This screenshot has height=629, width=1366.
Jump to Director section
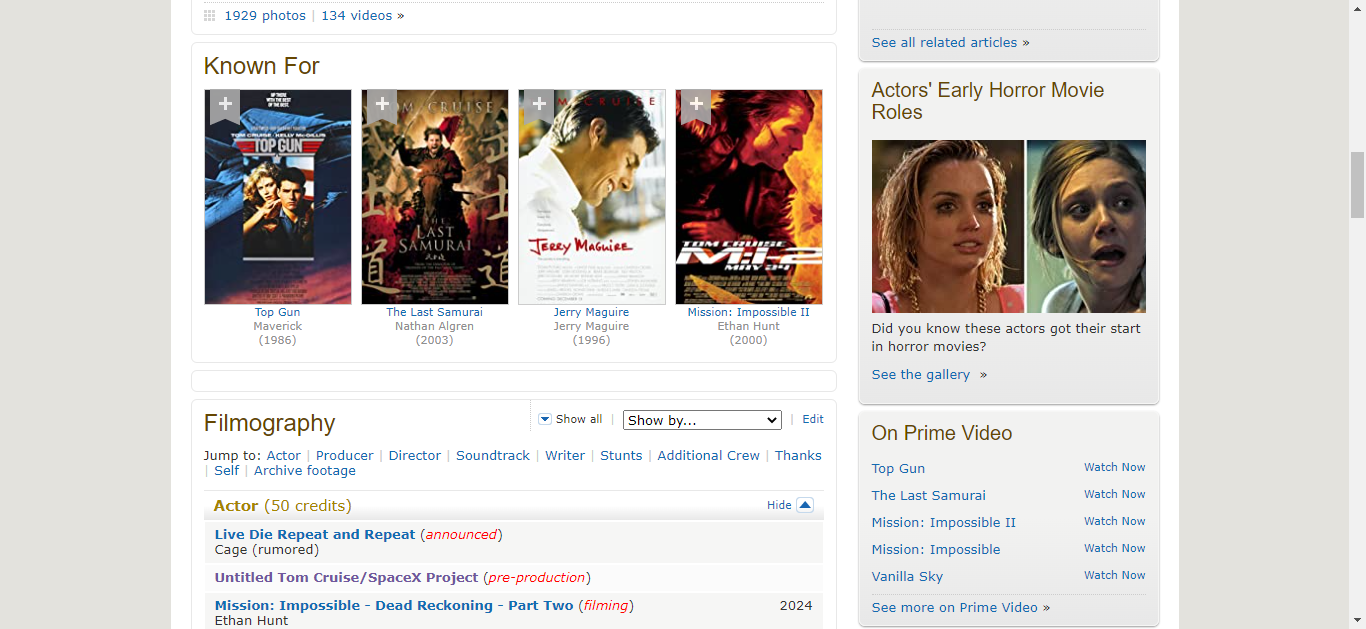(x=415, y=456)
